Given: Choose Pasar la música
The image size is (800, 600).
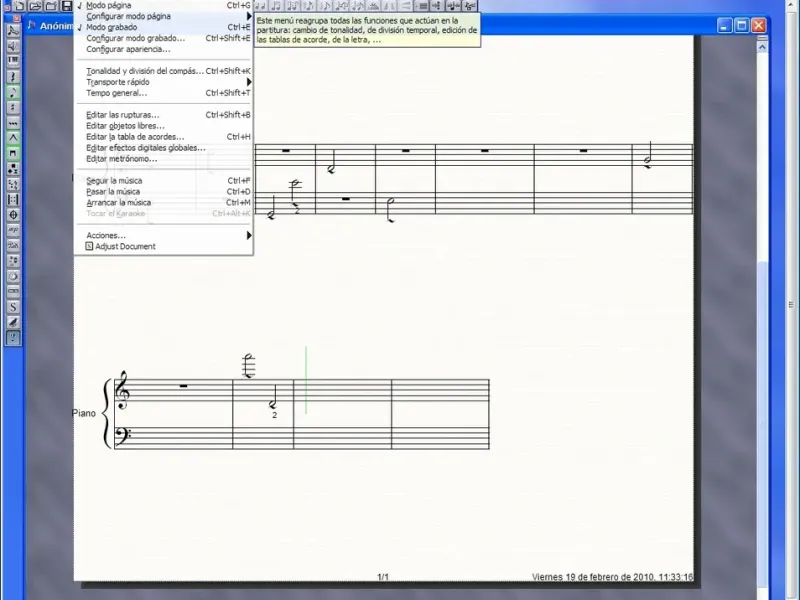Looking at the screenshot, I should 163,192.
